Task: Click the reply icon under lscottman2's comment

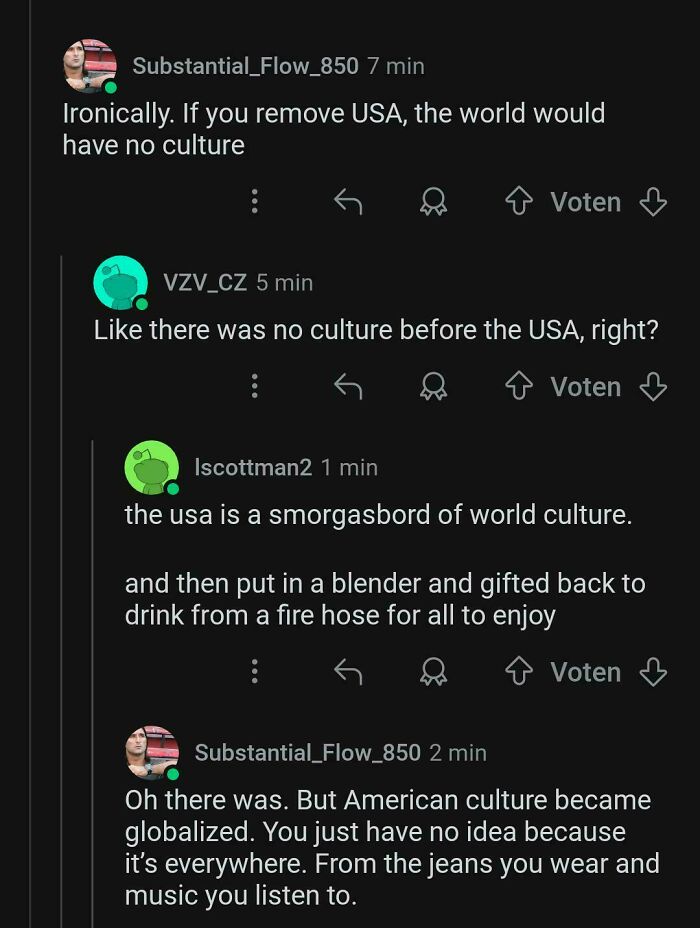Action: [348, 672]
